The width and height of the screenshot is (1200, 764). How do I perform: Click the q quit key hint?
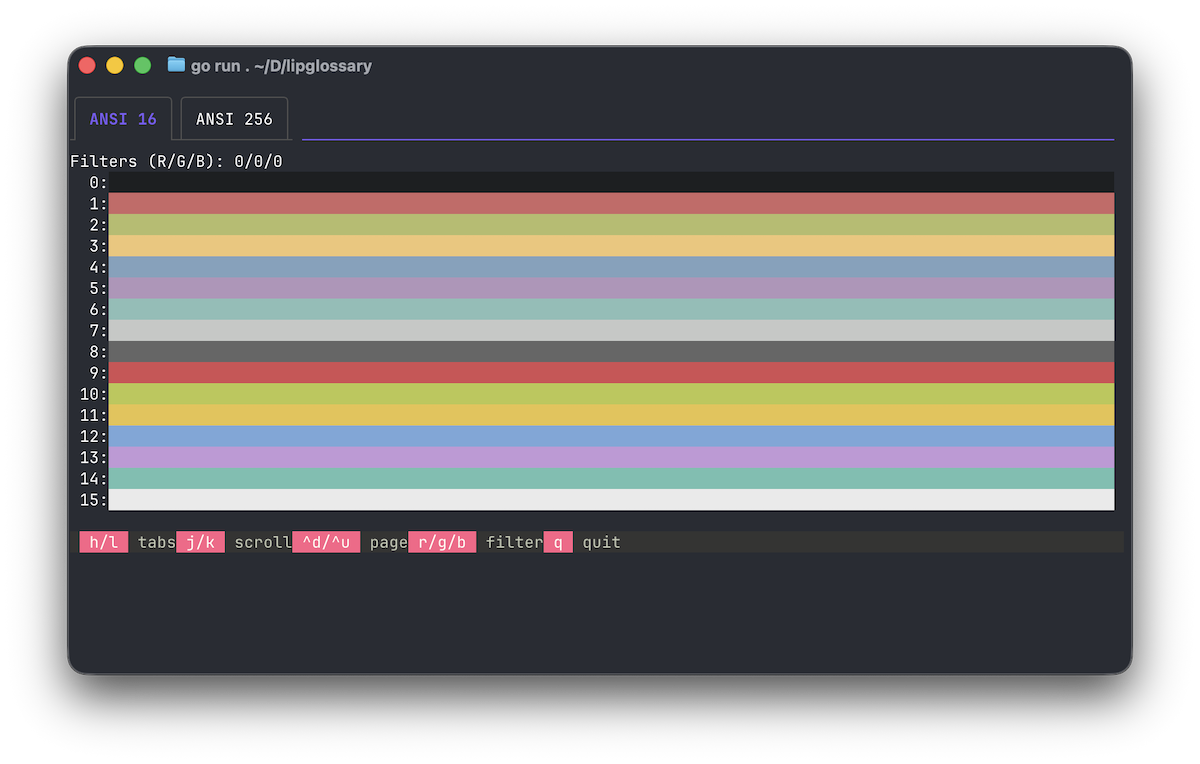[558, 542]
